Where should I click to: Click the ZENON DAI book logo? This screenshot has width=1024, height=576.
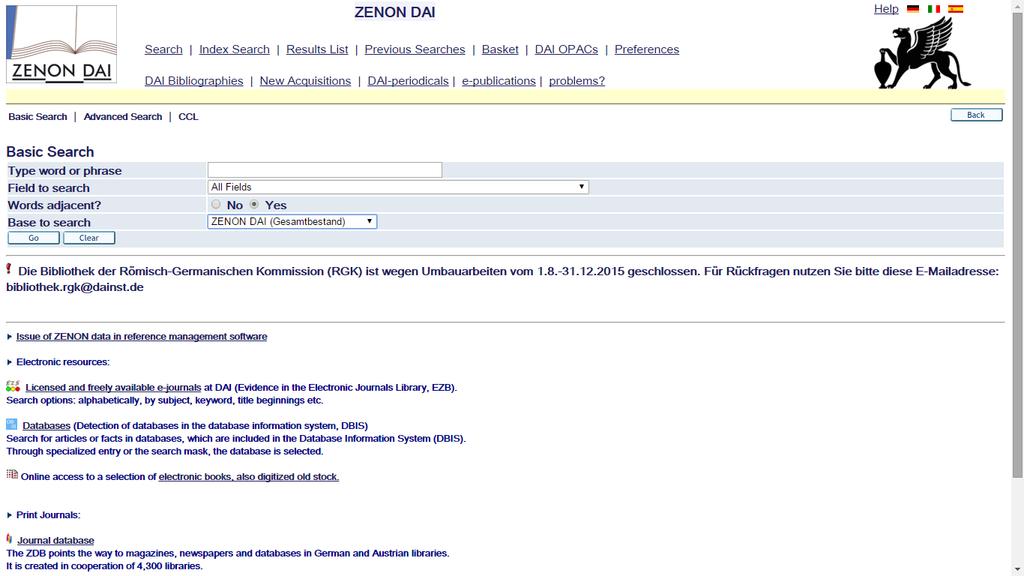click(61, 44)
